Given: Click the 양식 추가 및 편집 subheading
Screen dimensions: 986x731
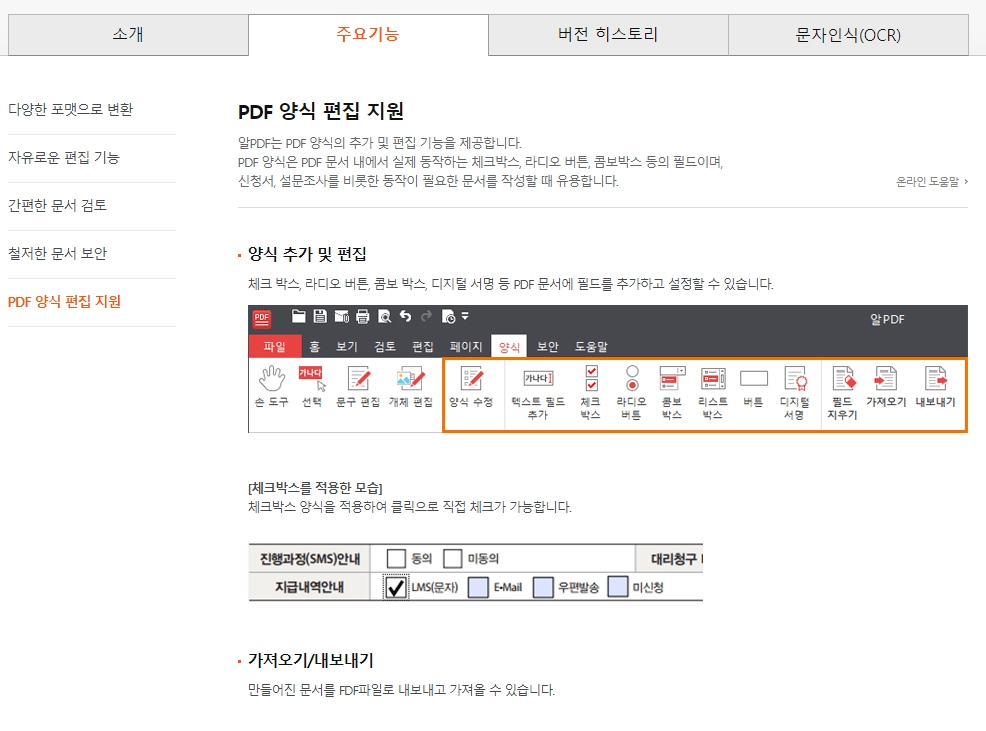Looking at the screenshot, I should click(307, 254).
